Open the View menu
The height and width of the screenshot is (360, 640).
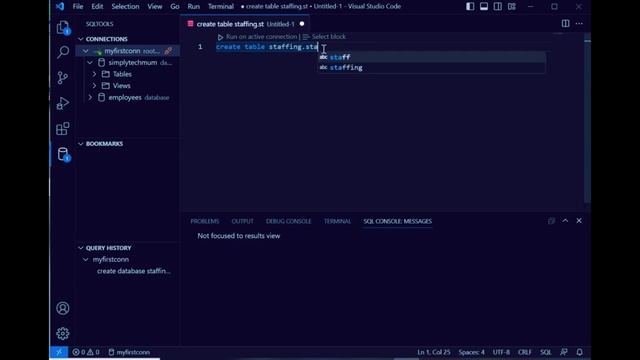point(155,7)
